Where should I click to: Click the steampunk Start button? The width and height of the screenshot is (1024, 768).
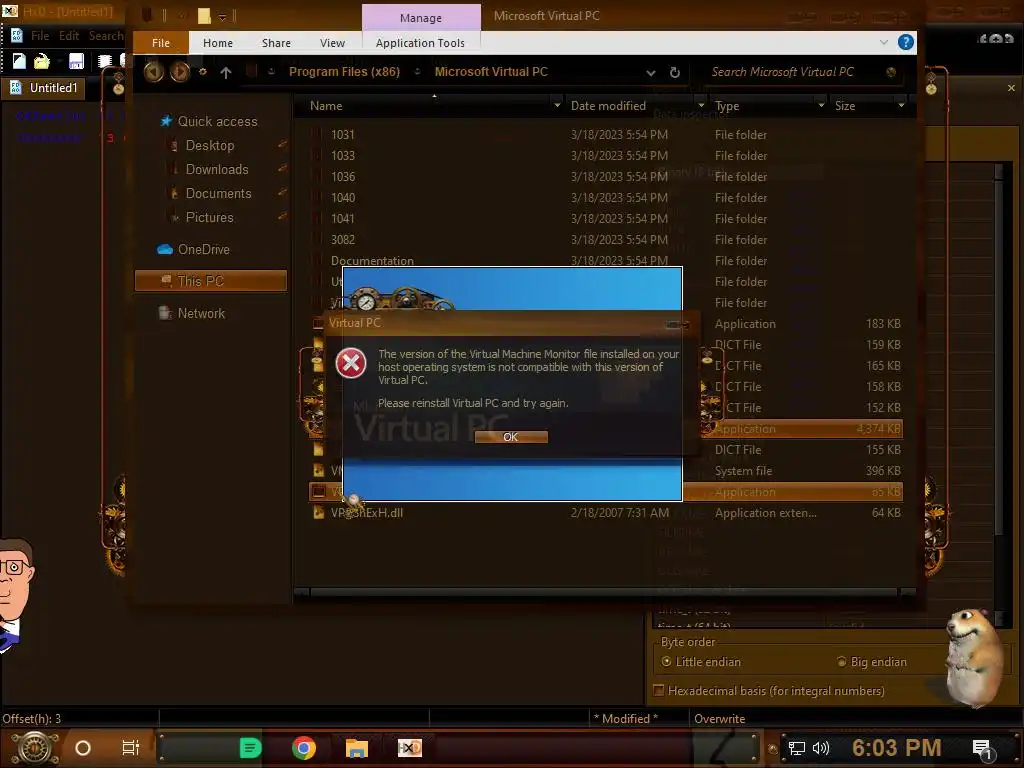click(35, 748)
